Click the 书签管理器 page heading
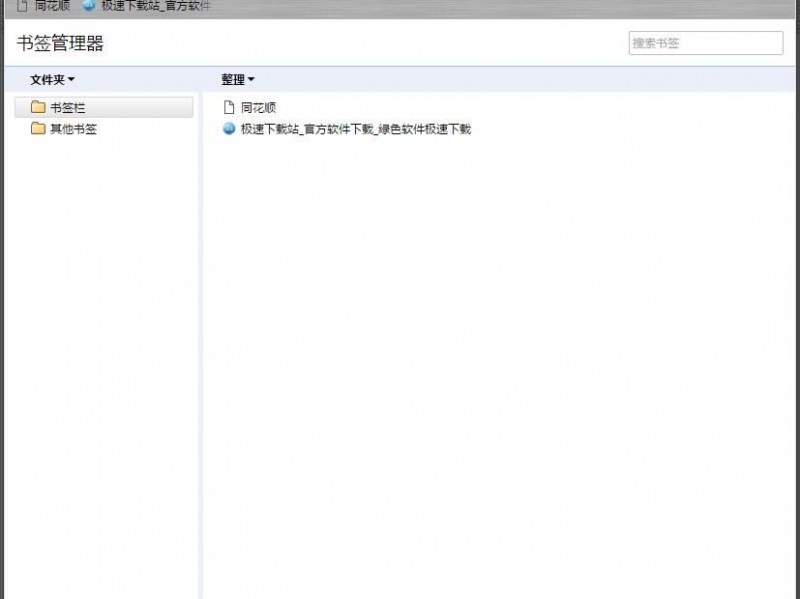The image size is (800, 599). pyautogui.click(x=60, y=43)
